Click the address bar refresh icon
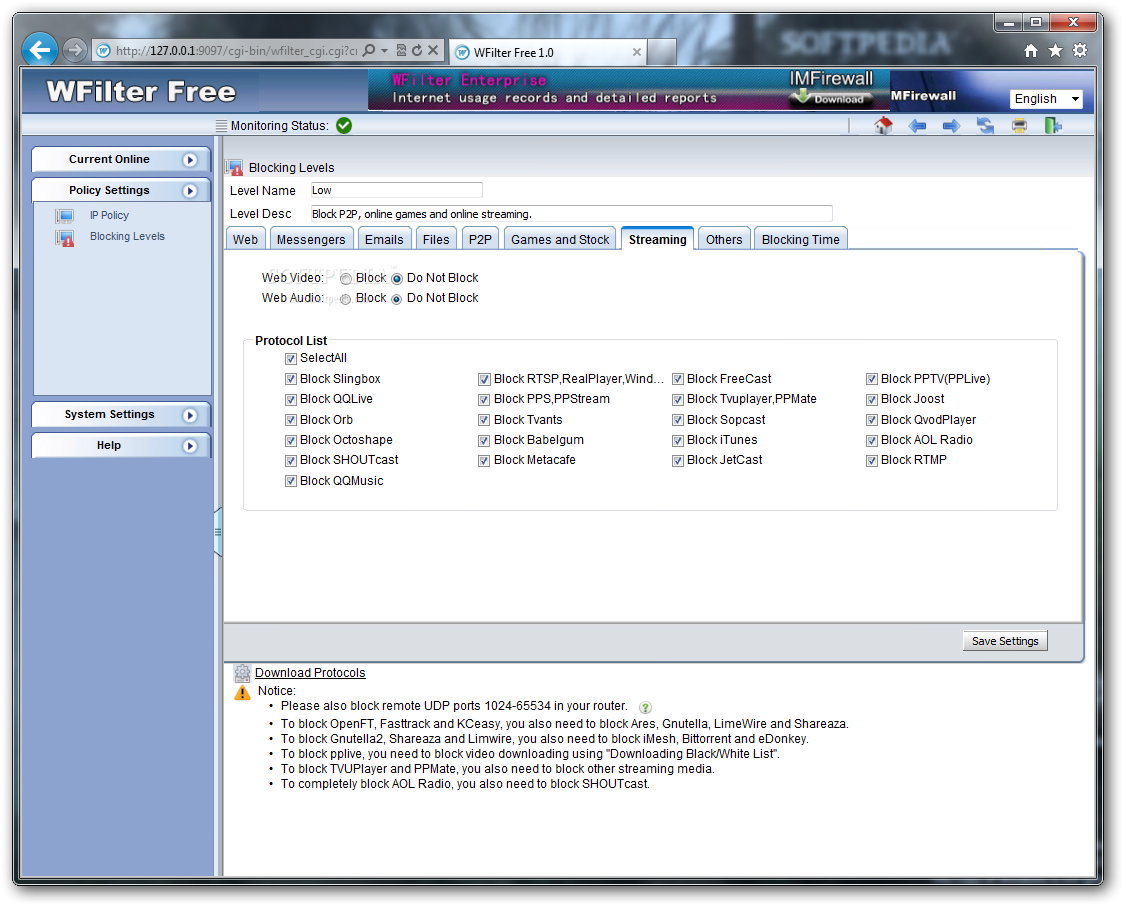The width and height of the screenshot is (1124, 906). (417, 50)
